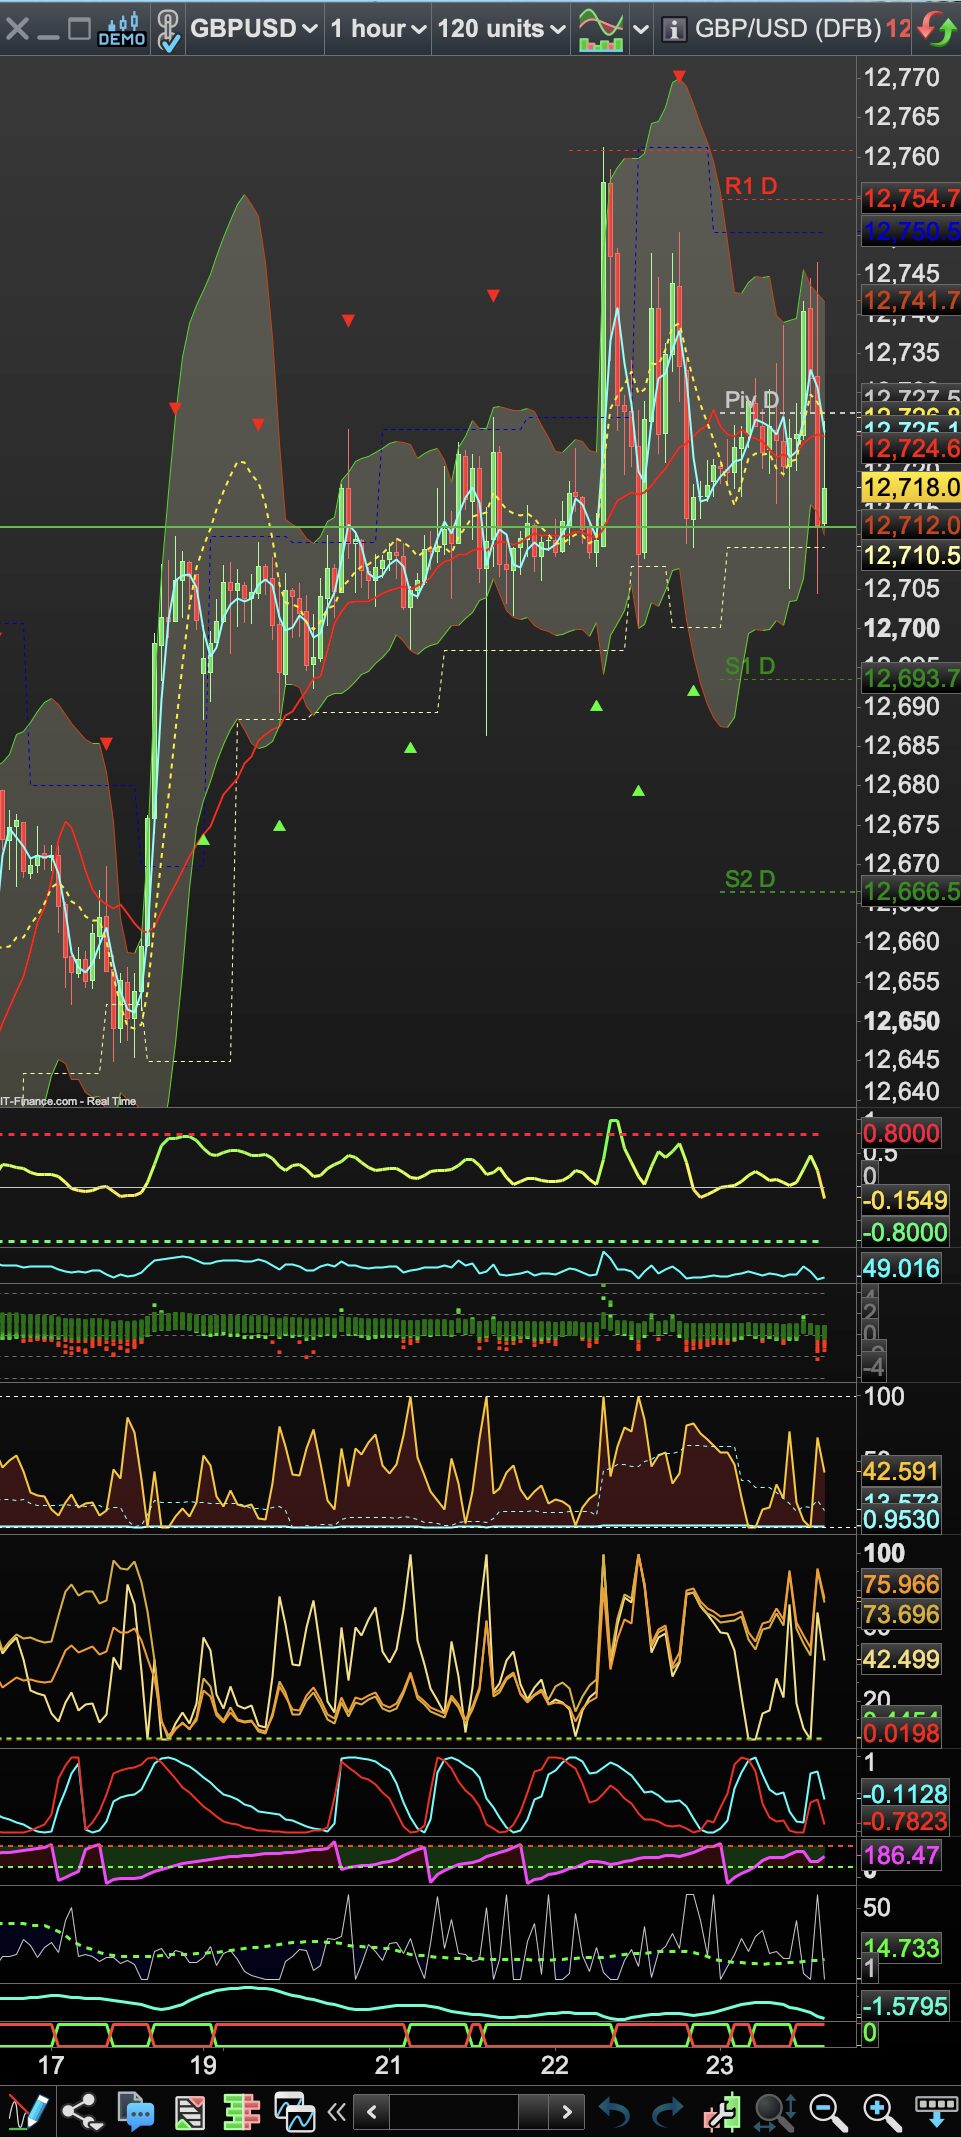Expand the chart style dropdown arrow
This screenshot has height=2137, width=961.
click(x=641, y=29)
